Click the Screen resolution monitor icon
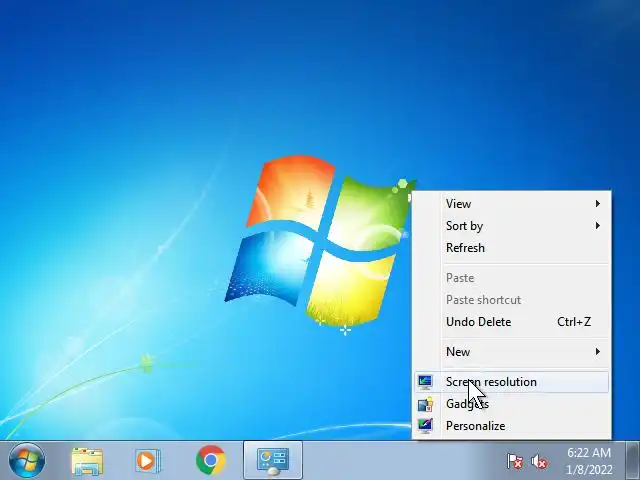 pyautogui.click(x=425, y=382)
